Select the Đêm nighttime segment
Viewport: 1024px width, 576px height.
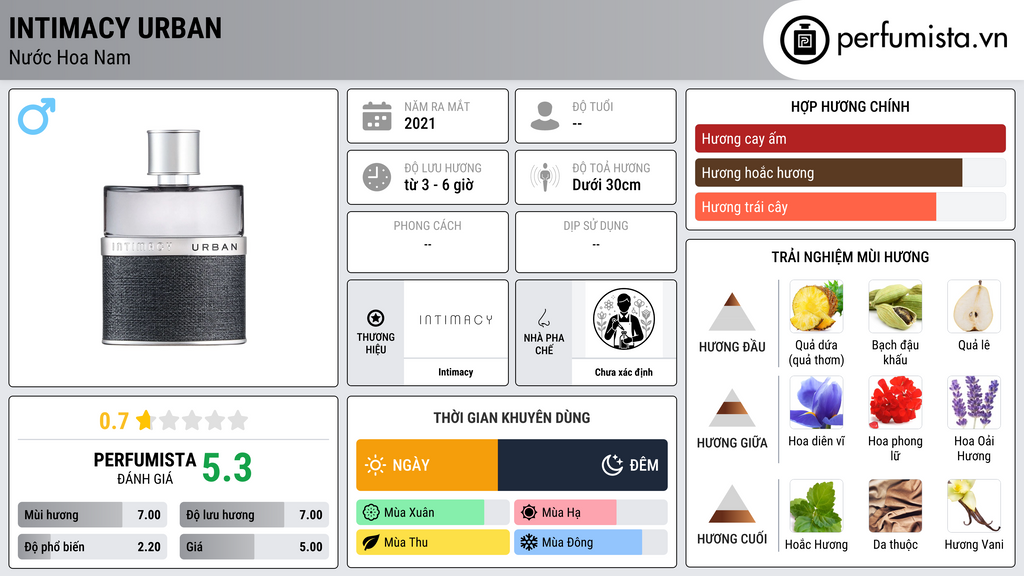click(583, 465)
